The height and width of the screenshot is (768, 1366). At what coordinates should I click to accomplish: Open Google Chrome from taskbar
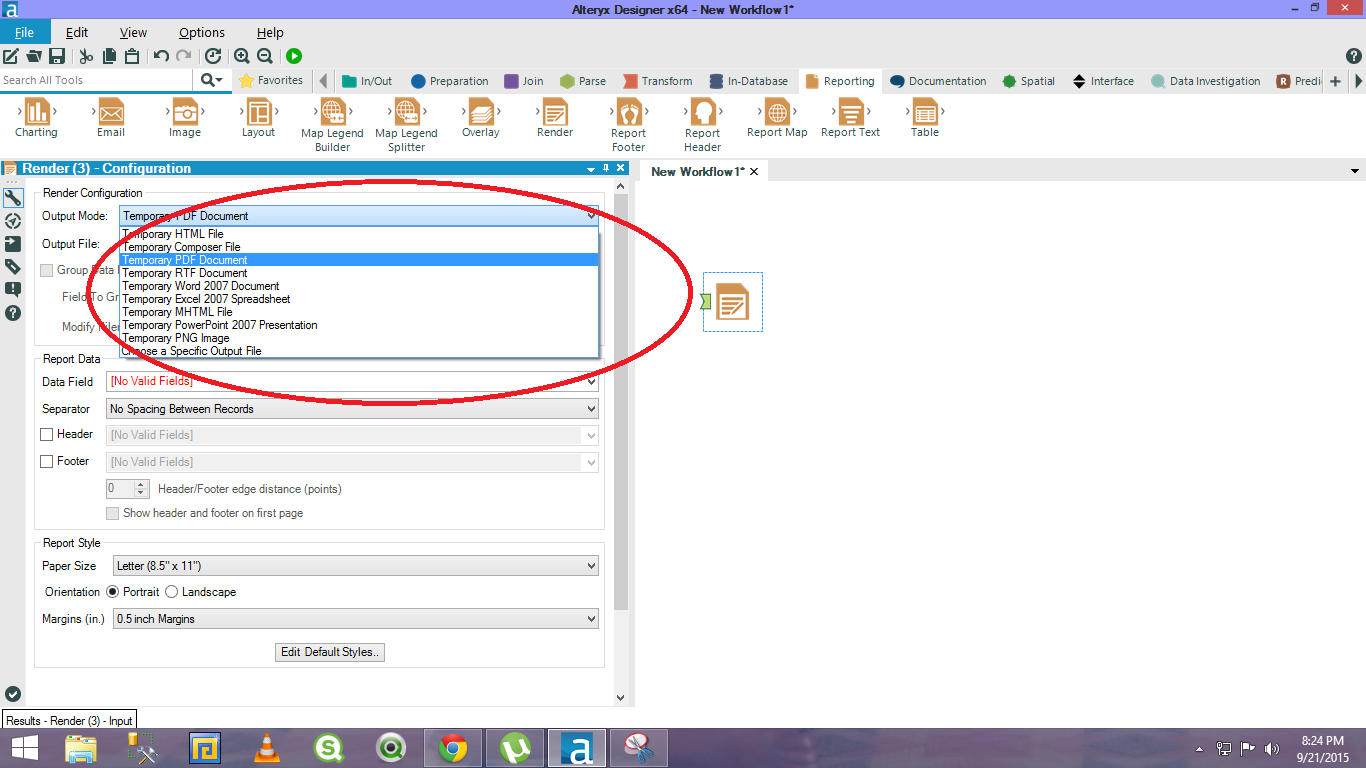(453, 748)
